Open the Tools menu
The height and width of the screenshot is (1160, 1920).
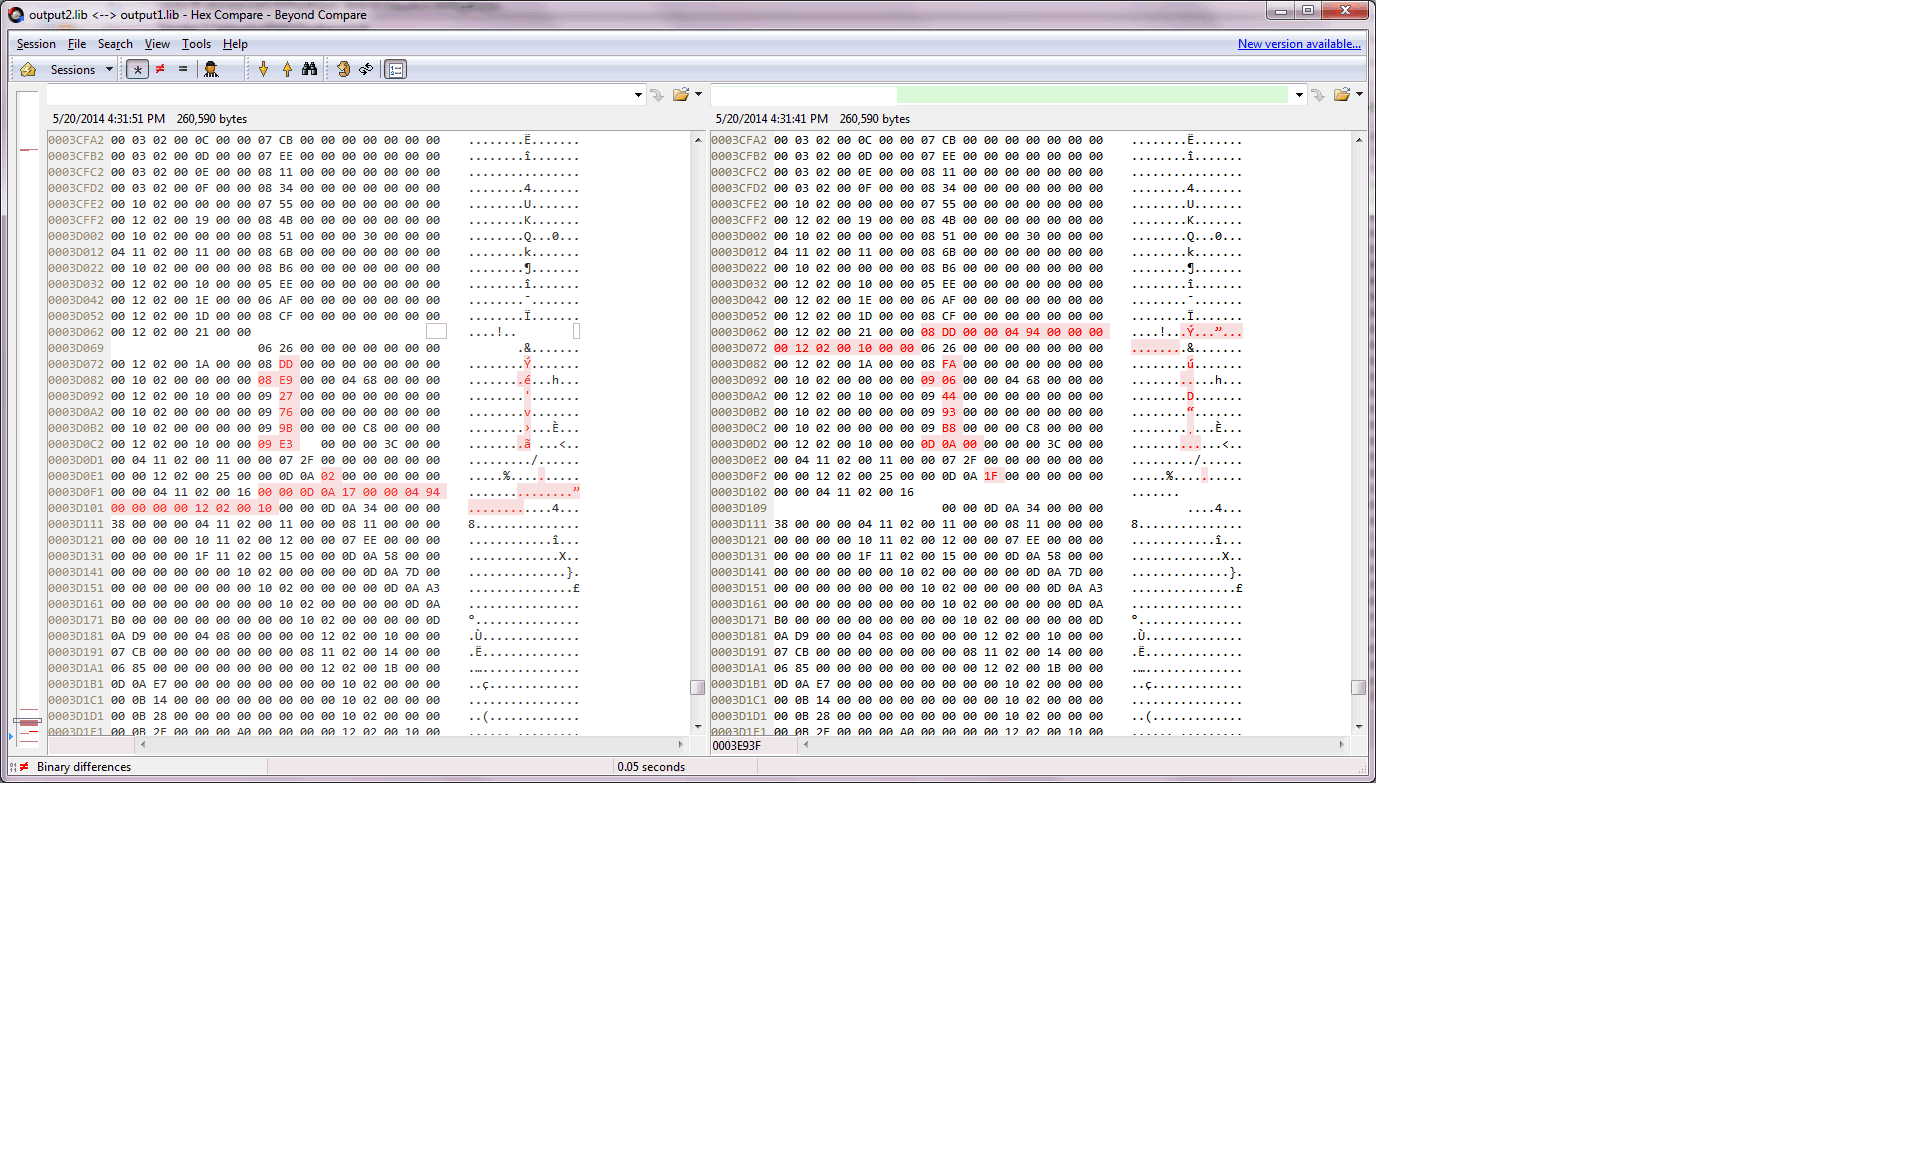tap(196, 44)
